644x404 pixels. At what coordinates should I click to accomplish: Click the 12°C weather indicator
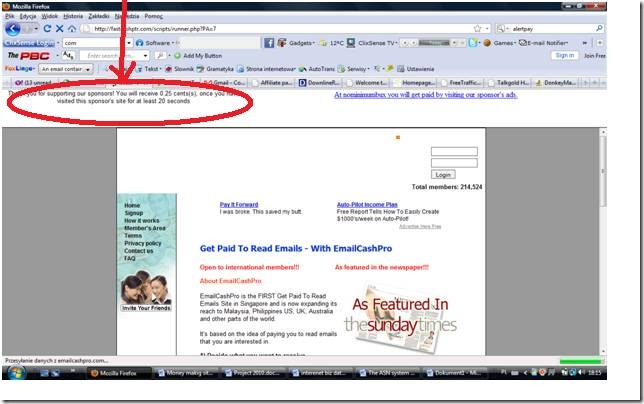click(x=333, y=43)
